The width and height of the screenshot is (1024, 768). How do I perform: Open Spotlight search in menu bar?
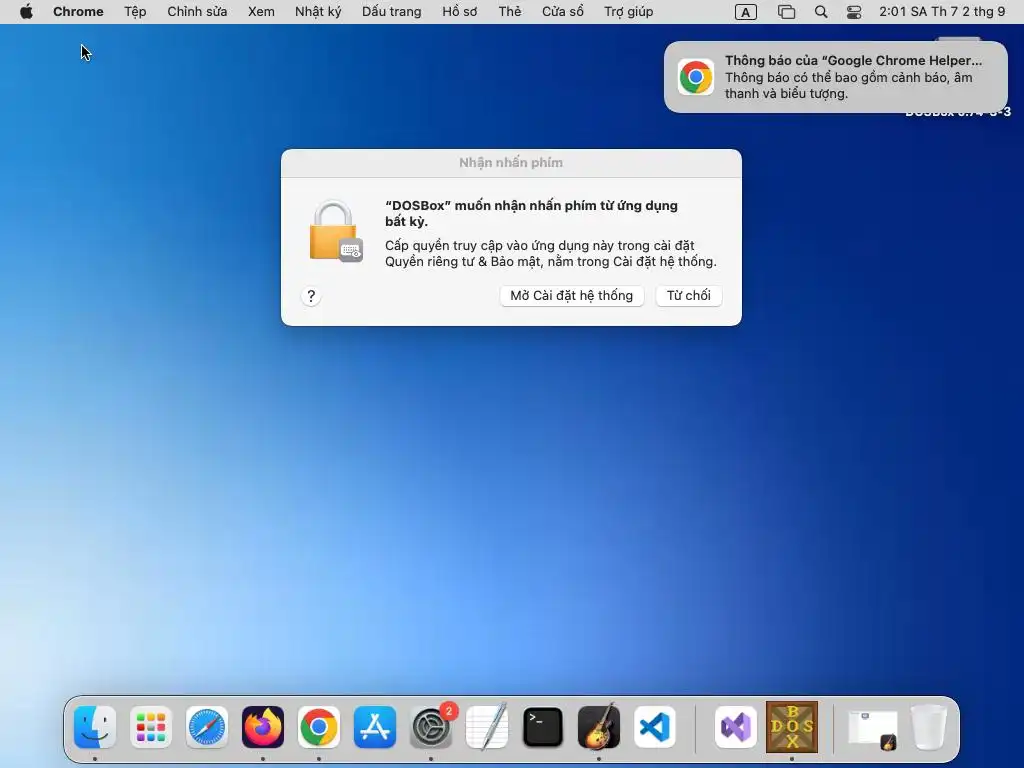tap(821, 12)
